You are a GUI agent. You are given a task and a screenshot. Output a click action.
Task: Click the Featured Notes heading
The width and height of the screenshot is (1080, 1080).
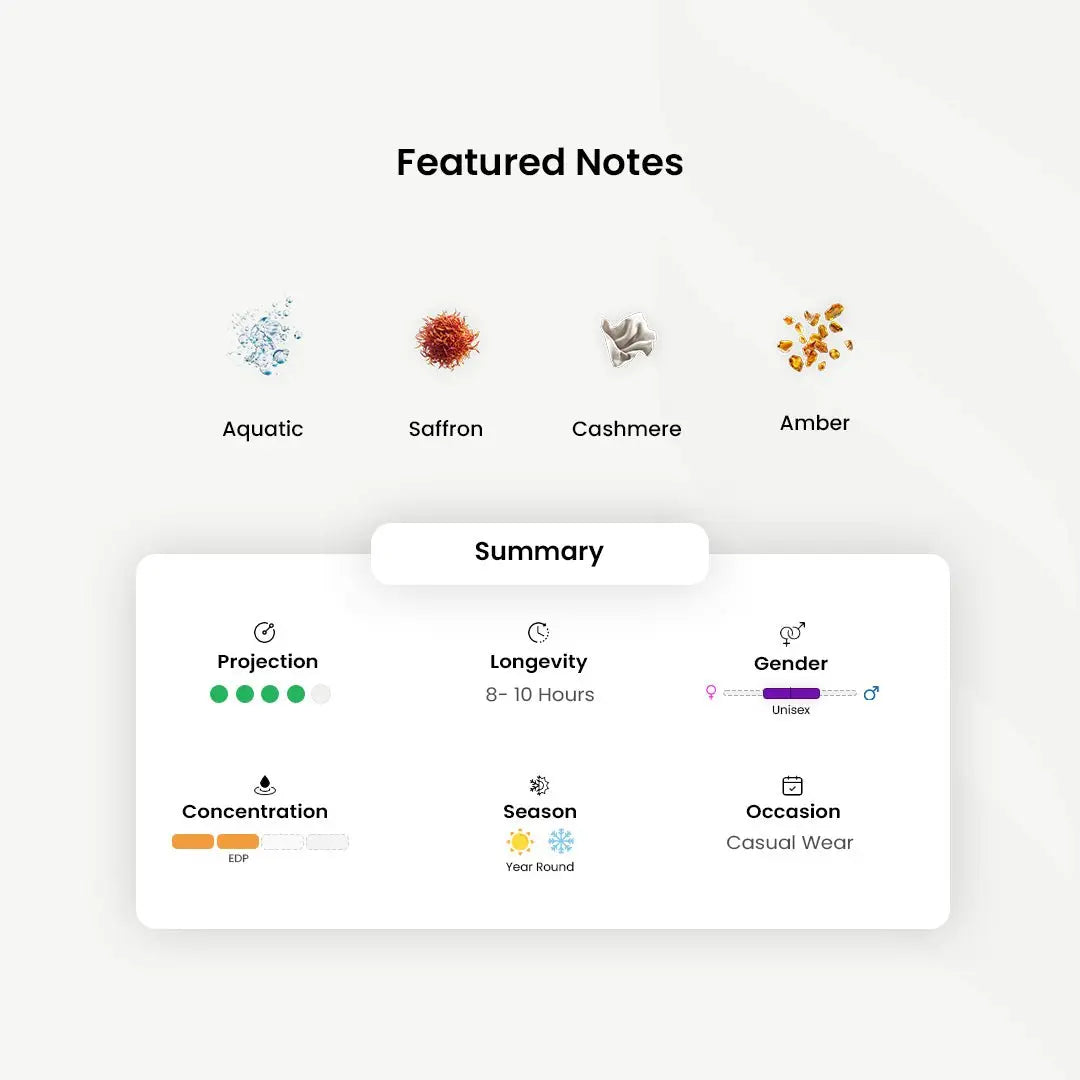coord(539,163)
